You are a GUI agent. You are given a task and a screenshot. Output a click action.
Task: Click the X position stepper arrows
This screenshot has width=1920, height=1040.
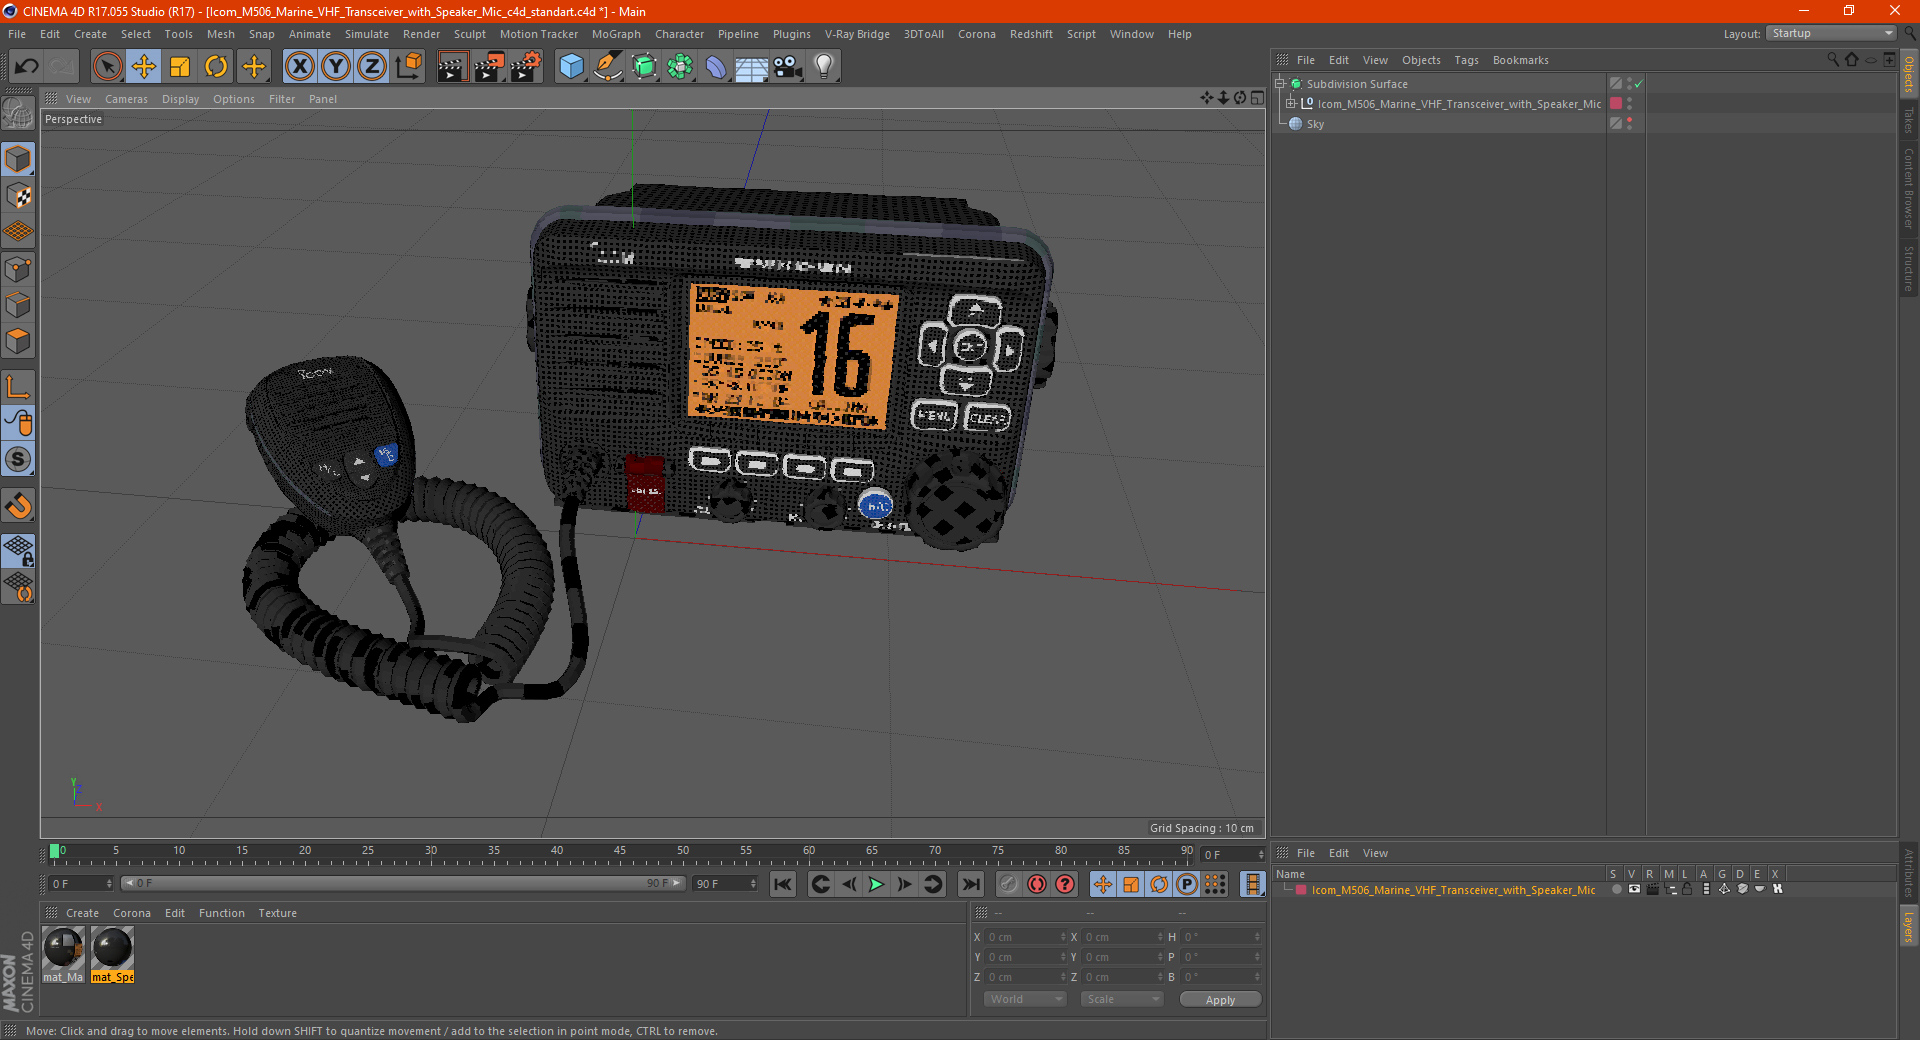click(x=1063, y=937)
